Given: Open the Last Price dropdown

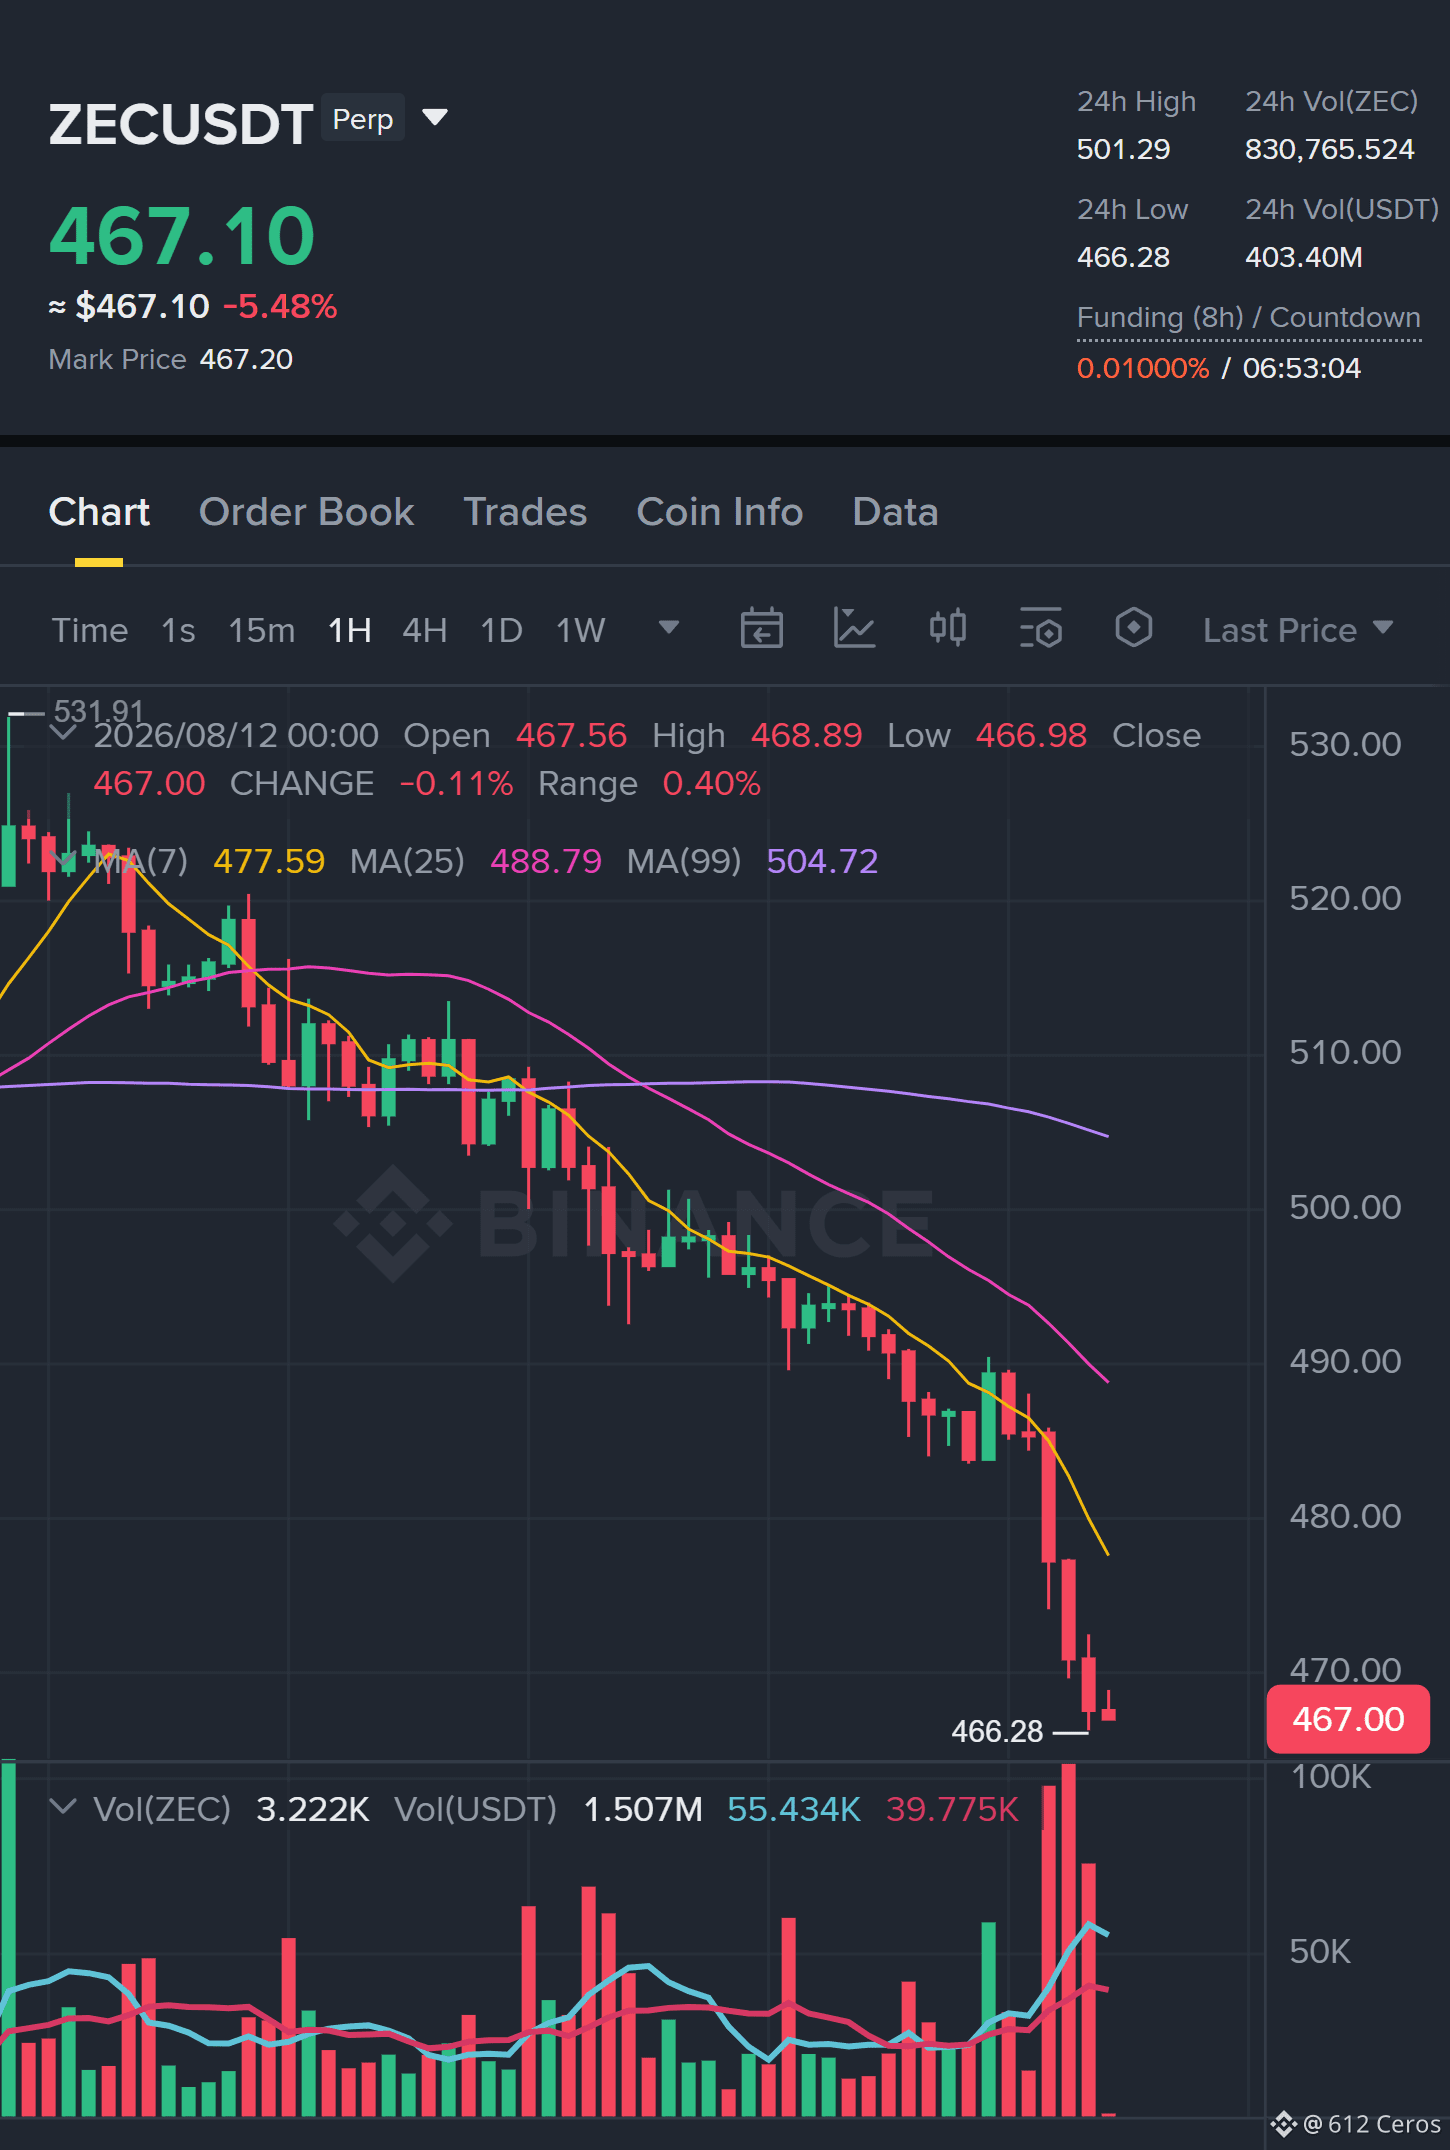Looking at the screenshot, I should pos(1298,630).
